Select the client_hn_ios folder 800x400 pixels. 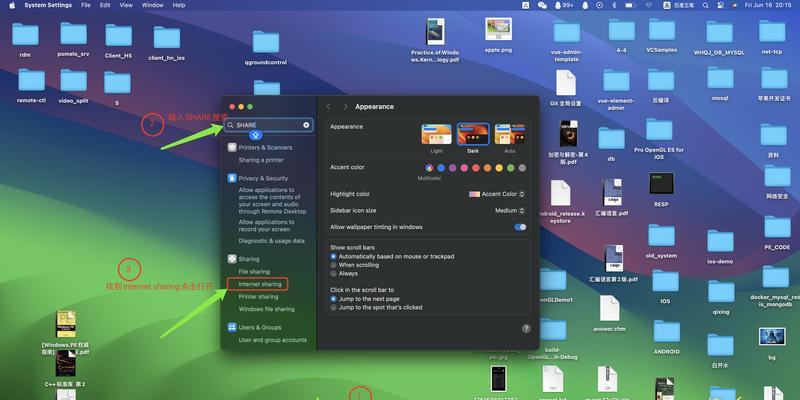(x=167, y=38)
